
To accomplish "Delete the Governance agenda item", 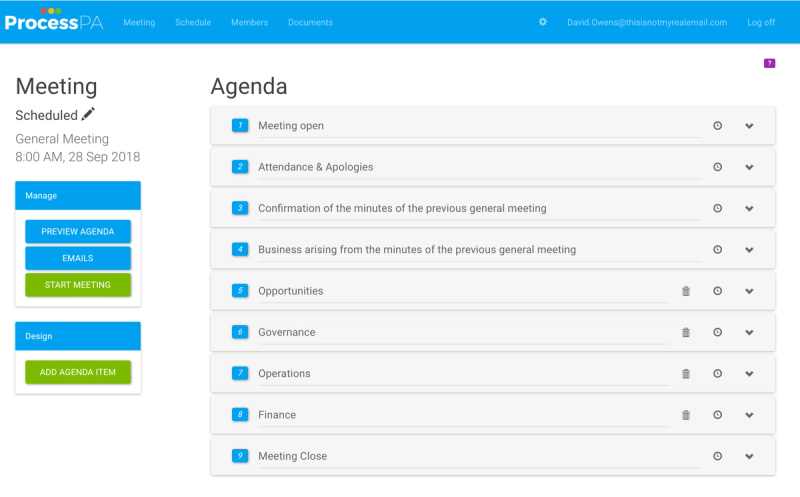I will (686, 332).
